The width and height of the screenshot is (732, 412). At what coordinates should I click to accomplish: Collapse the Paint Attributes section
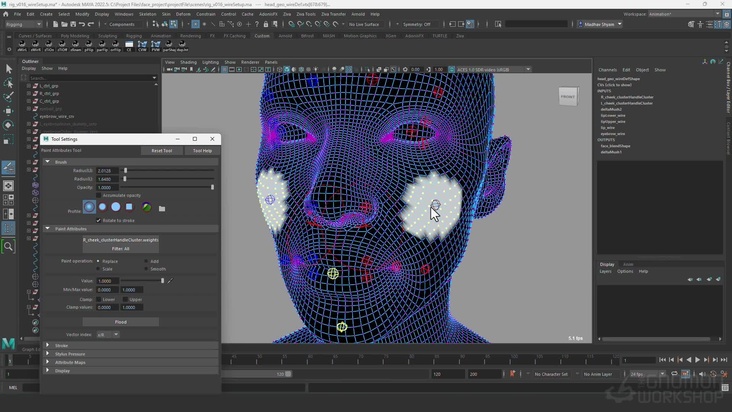[48, 229]
